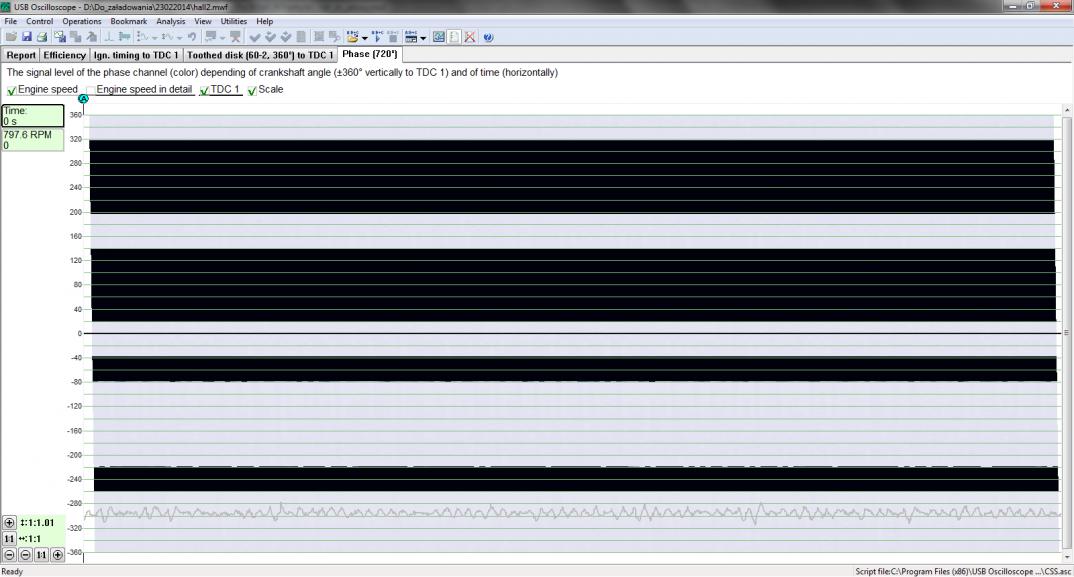Image resolution: width=1074 pixels, height=577 pixels.
Task: Switch to Ign. timing to TDC 1 tab
Action: tap(136, 55)
